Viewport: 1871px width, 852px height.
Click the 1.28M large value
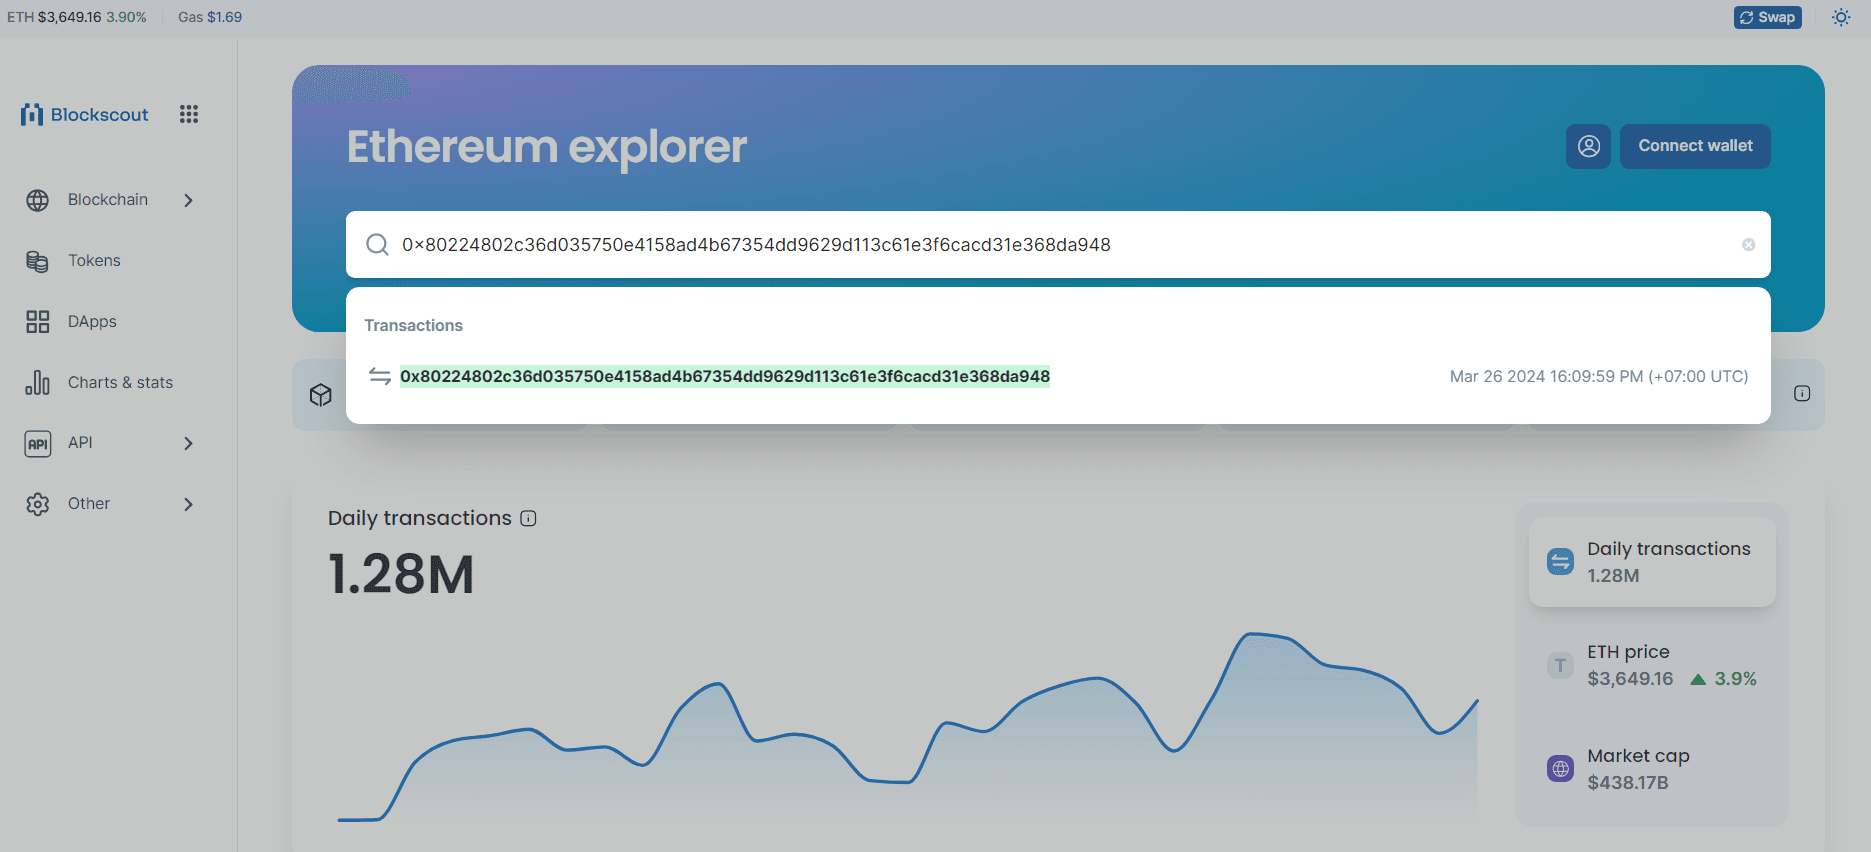[x=401, y=574]
